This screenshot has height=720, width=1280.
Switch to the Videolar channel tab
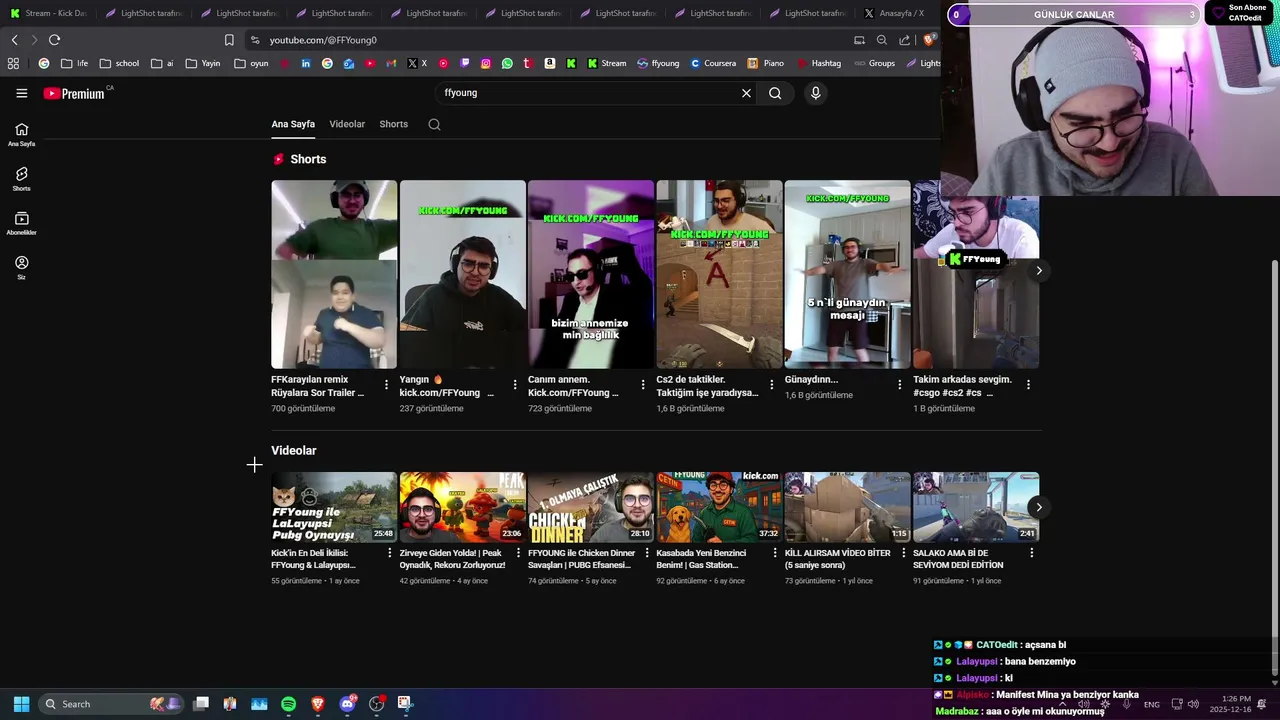pyautogui.click(x=347, y=124)
